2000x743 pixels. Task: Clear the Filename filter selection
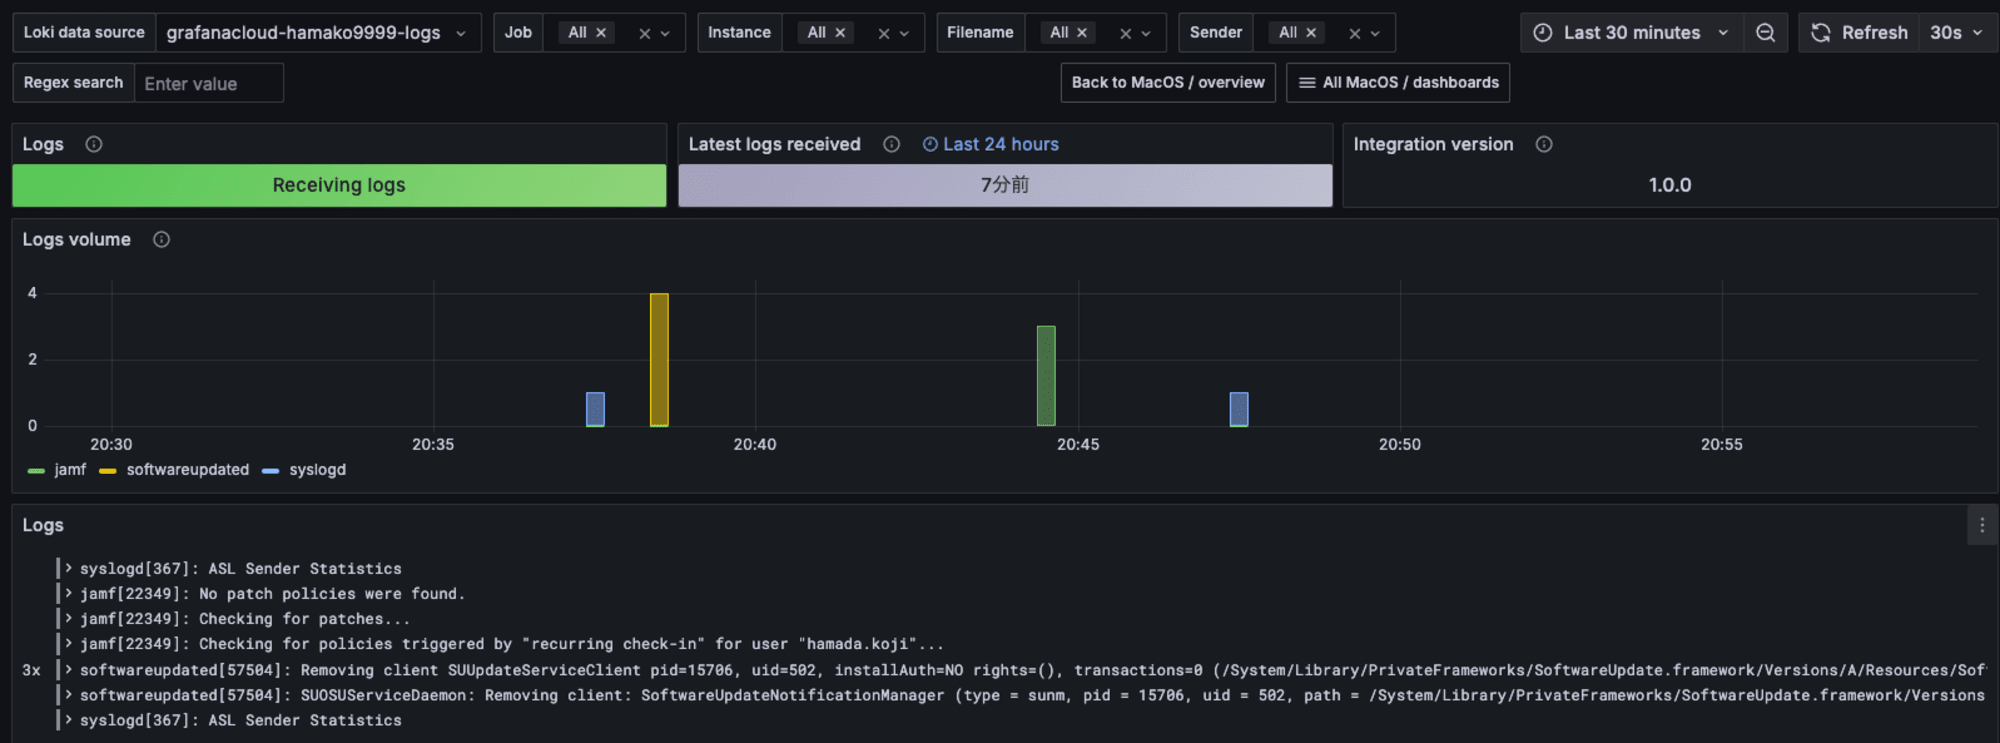tap(1125, 34)
